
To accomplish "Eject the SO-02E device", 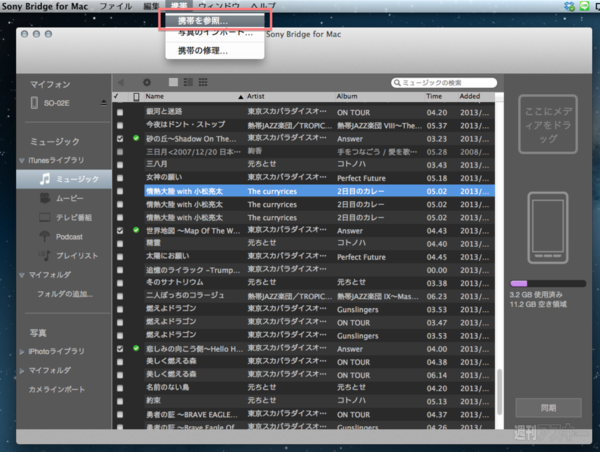I will point(104,103).
